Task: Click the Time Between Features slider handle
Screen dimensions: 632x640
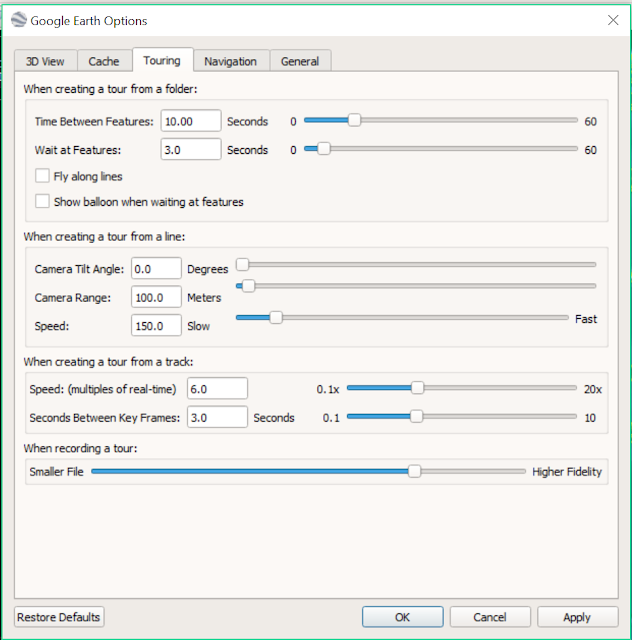Action: click(x=354, y=120)
